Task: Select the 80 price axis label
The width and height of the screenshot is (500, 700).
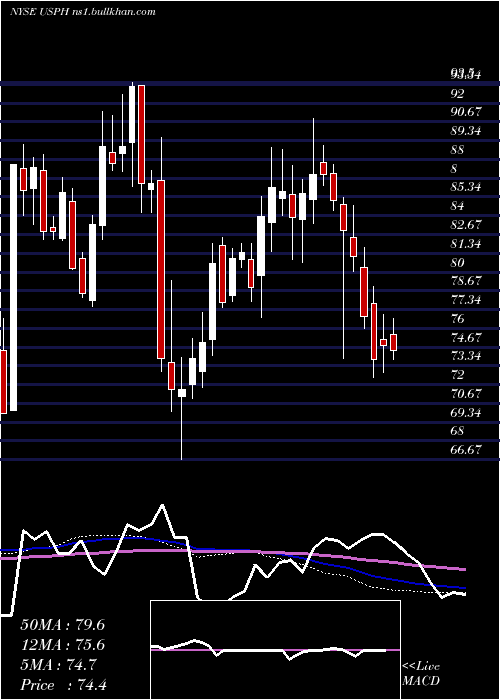Action: pyautogui.click(x=457, y=262)
